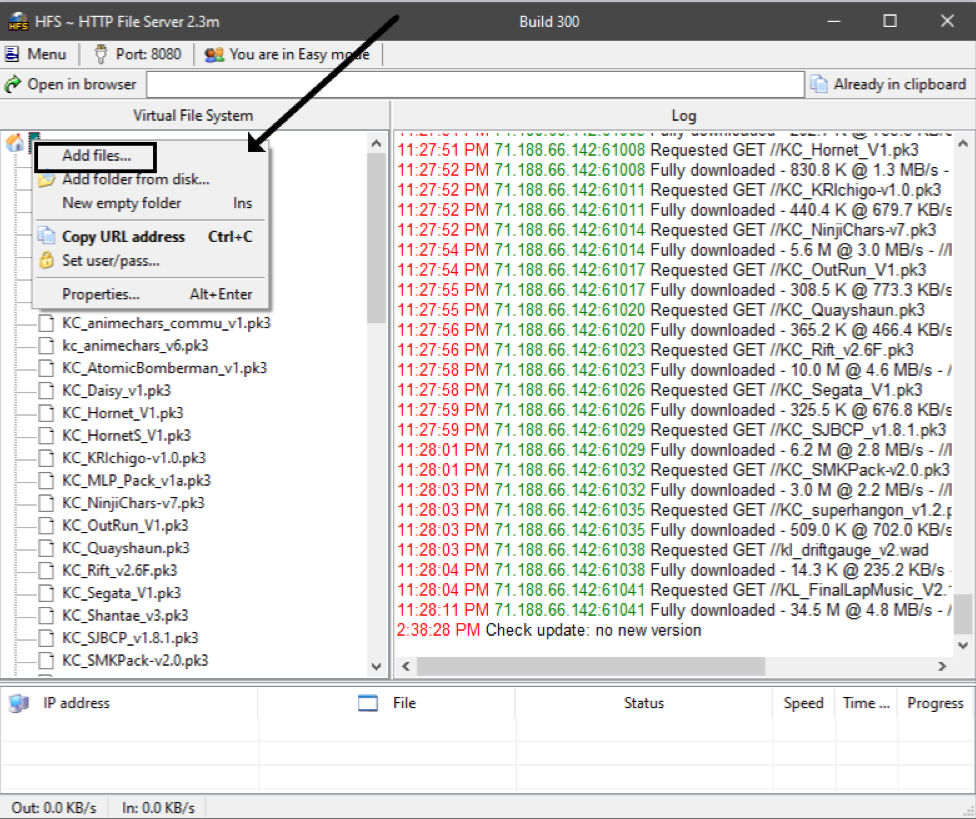Image resolution: width=976 pixels, height=819 pixels.
Task: Click file icon of KC_MLP_Pack_v1a.pk3
Action: 46,480
